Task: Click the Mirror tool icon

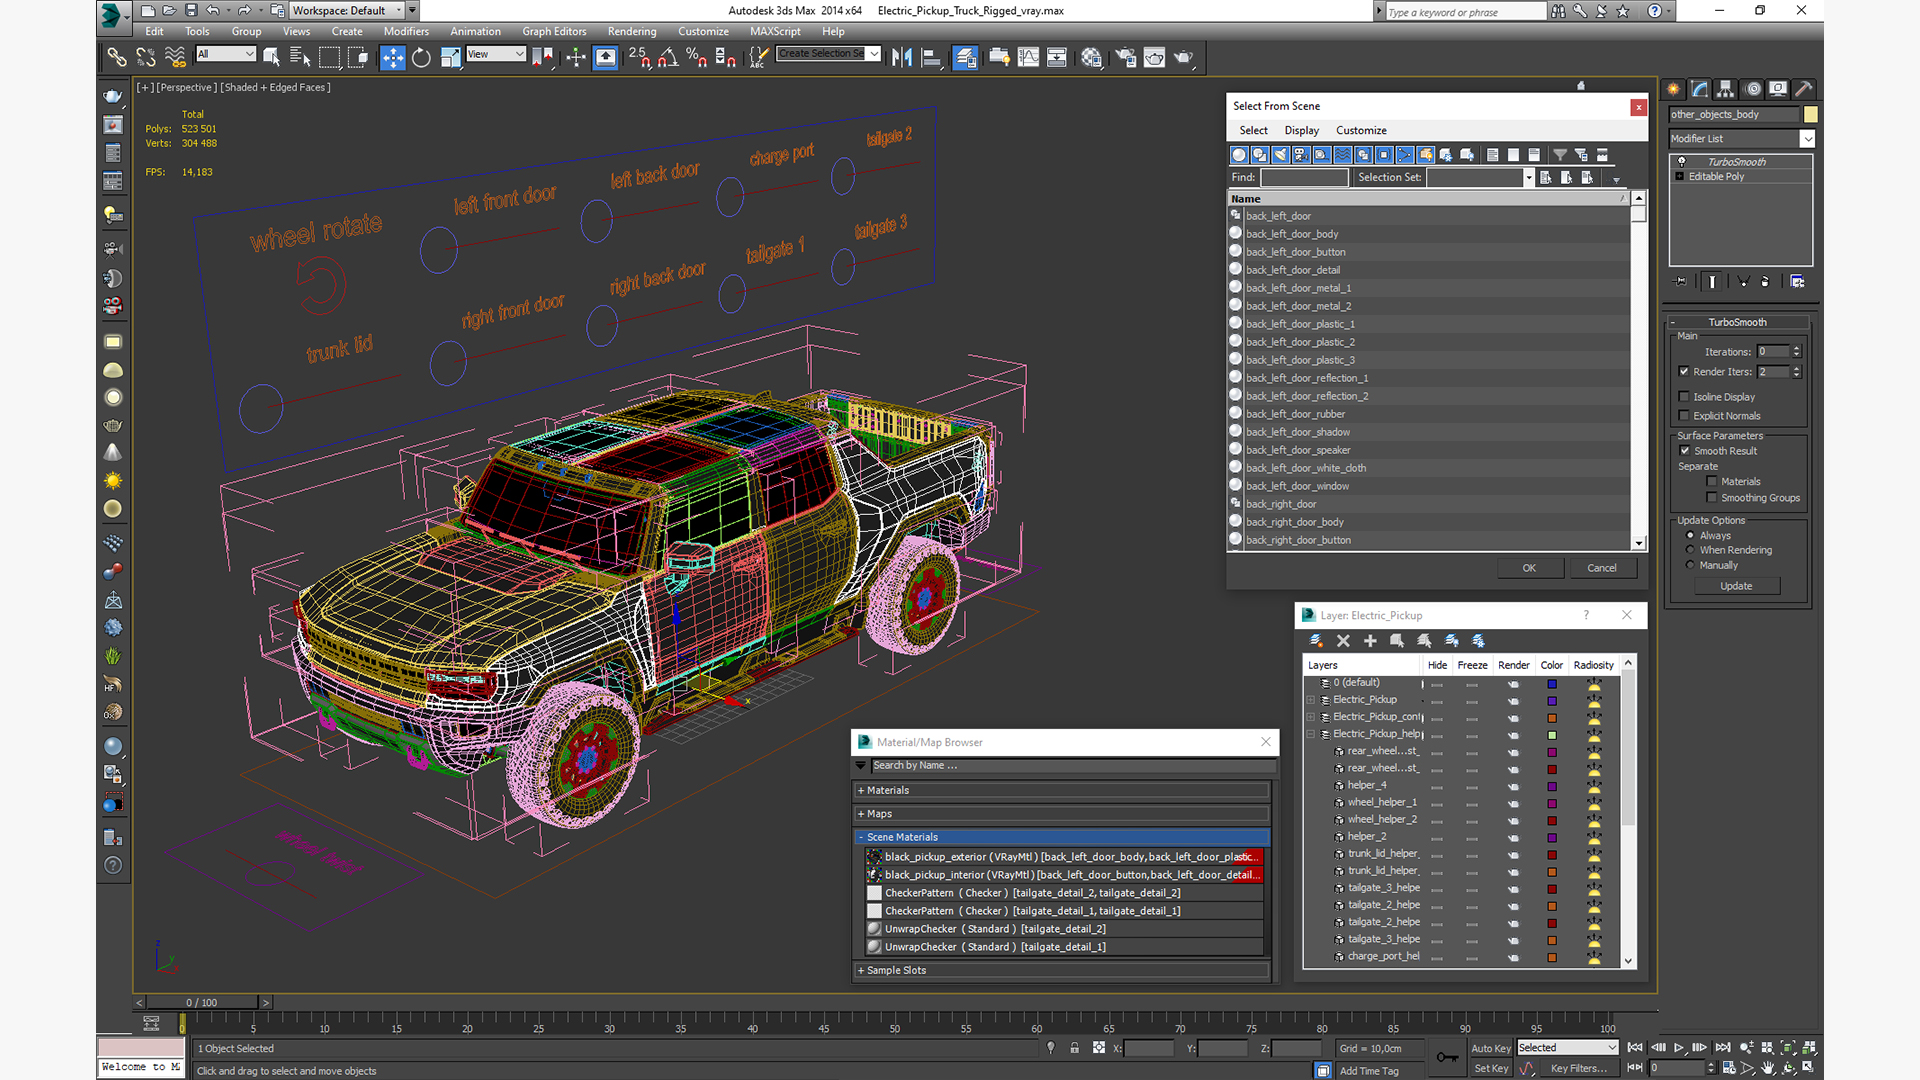Action: coord(902,57)
